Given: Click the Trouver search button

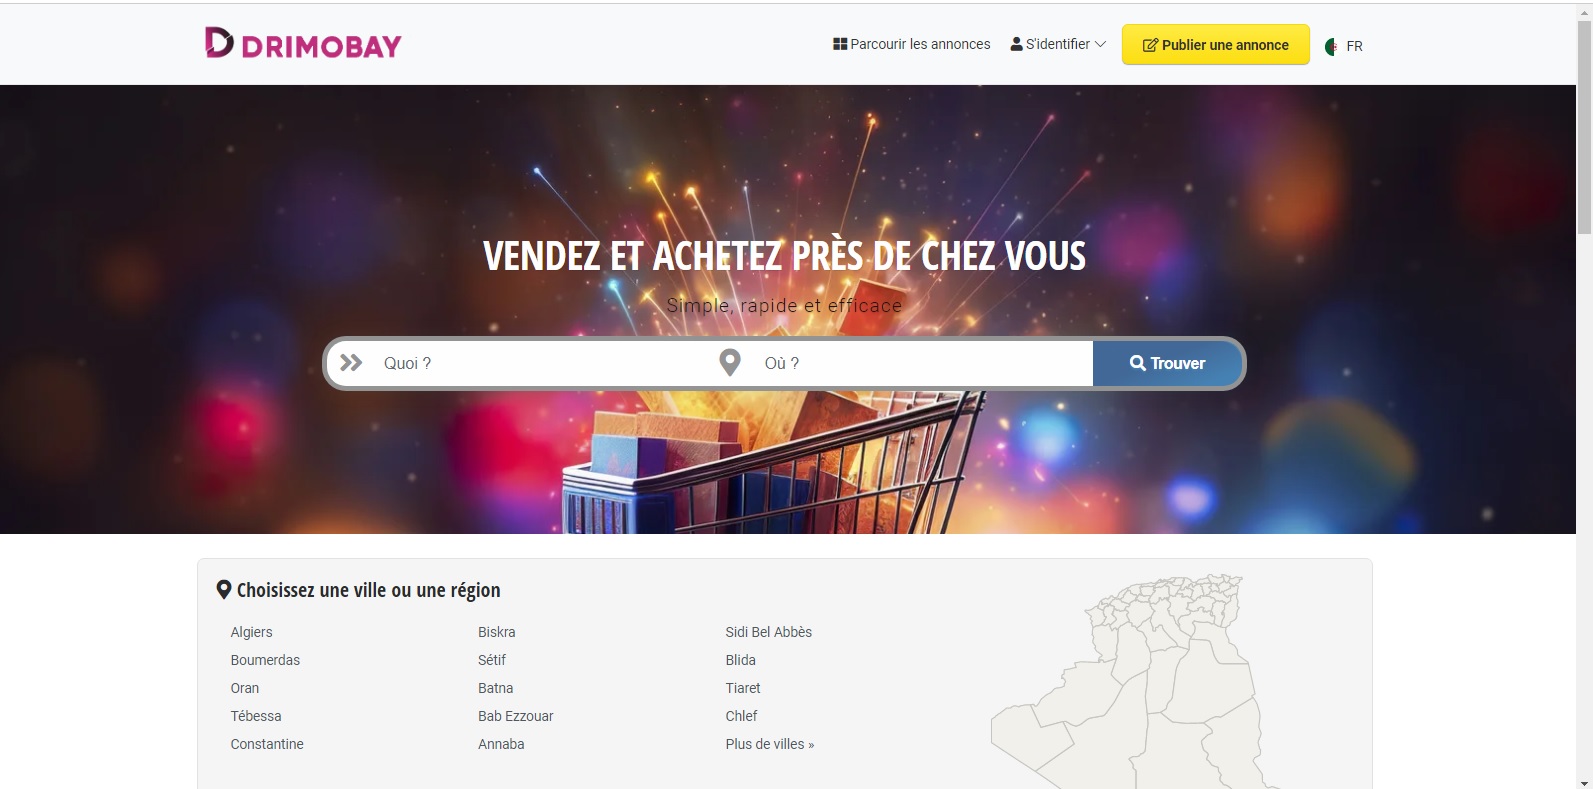Looking at the screenshot, I should click(1168, 363).
